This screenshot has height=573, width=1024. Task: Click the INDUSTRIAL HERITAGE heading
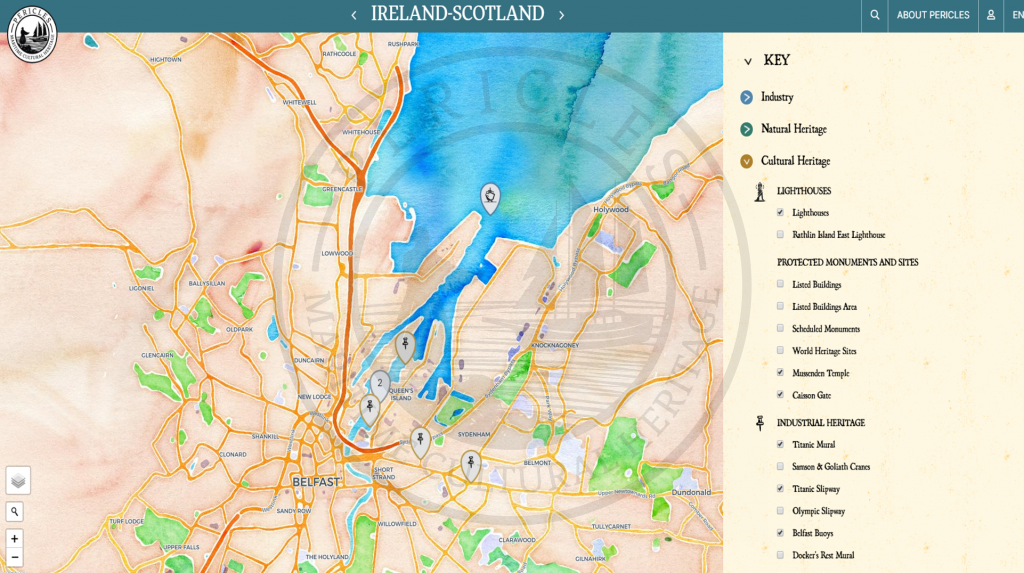click(x=820, y=423)
